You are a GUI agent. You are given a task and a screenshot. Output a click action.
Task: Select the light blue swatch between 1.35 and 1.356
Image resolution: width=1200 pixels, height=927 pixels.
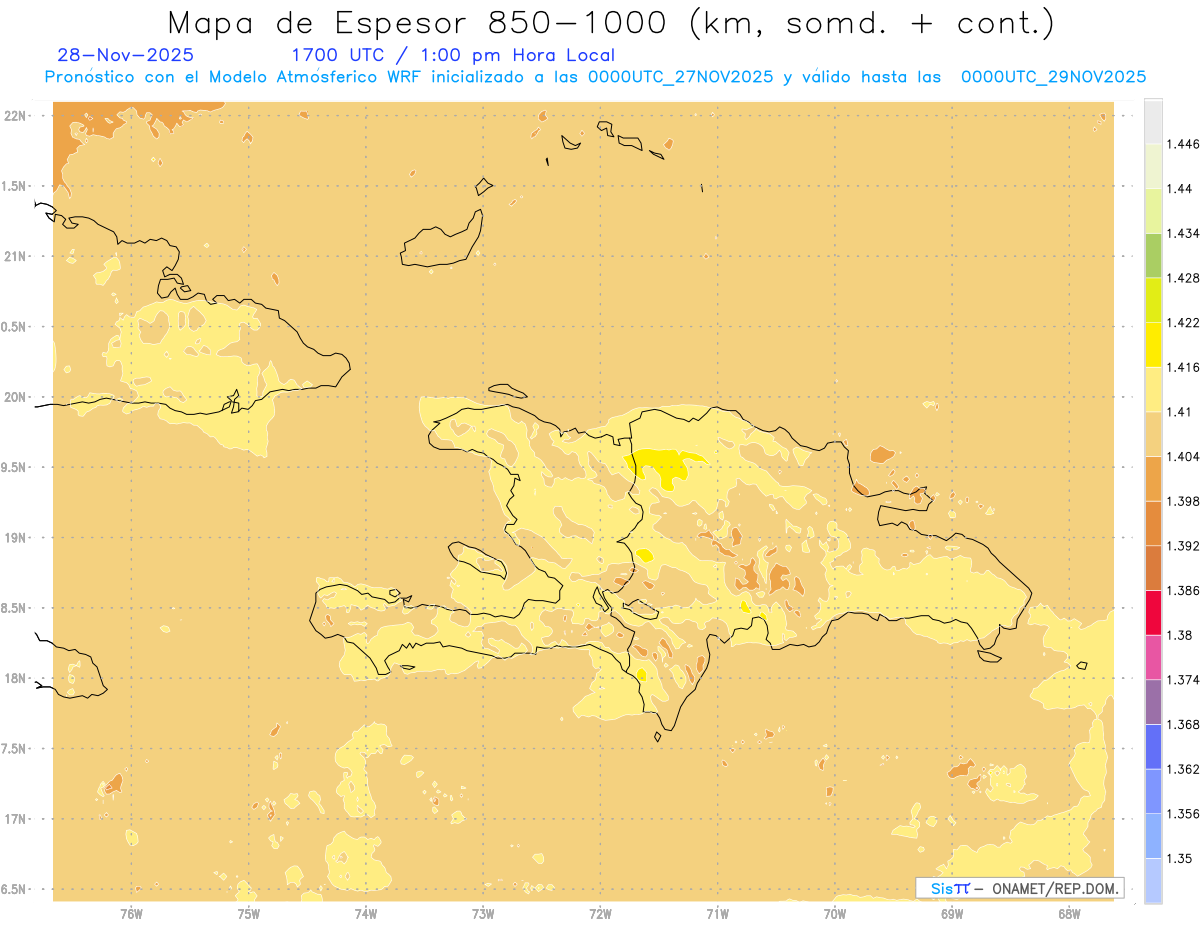pyautogui.click(x=1153, y=836)
